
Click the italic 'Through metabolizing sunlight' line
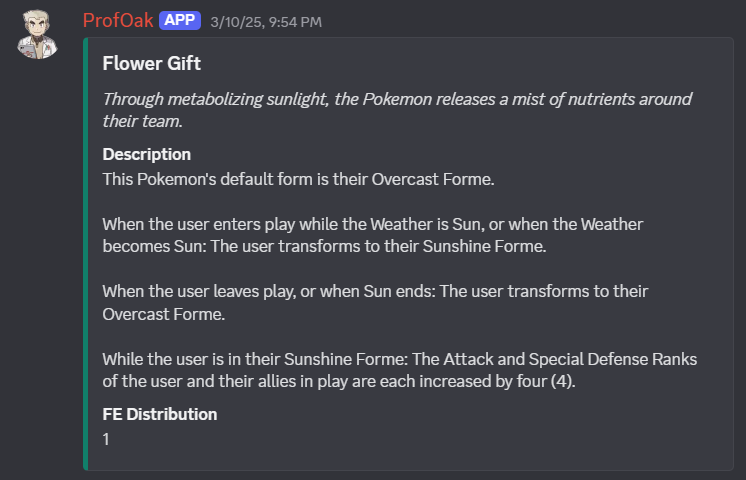(397, 99)
